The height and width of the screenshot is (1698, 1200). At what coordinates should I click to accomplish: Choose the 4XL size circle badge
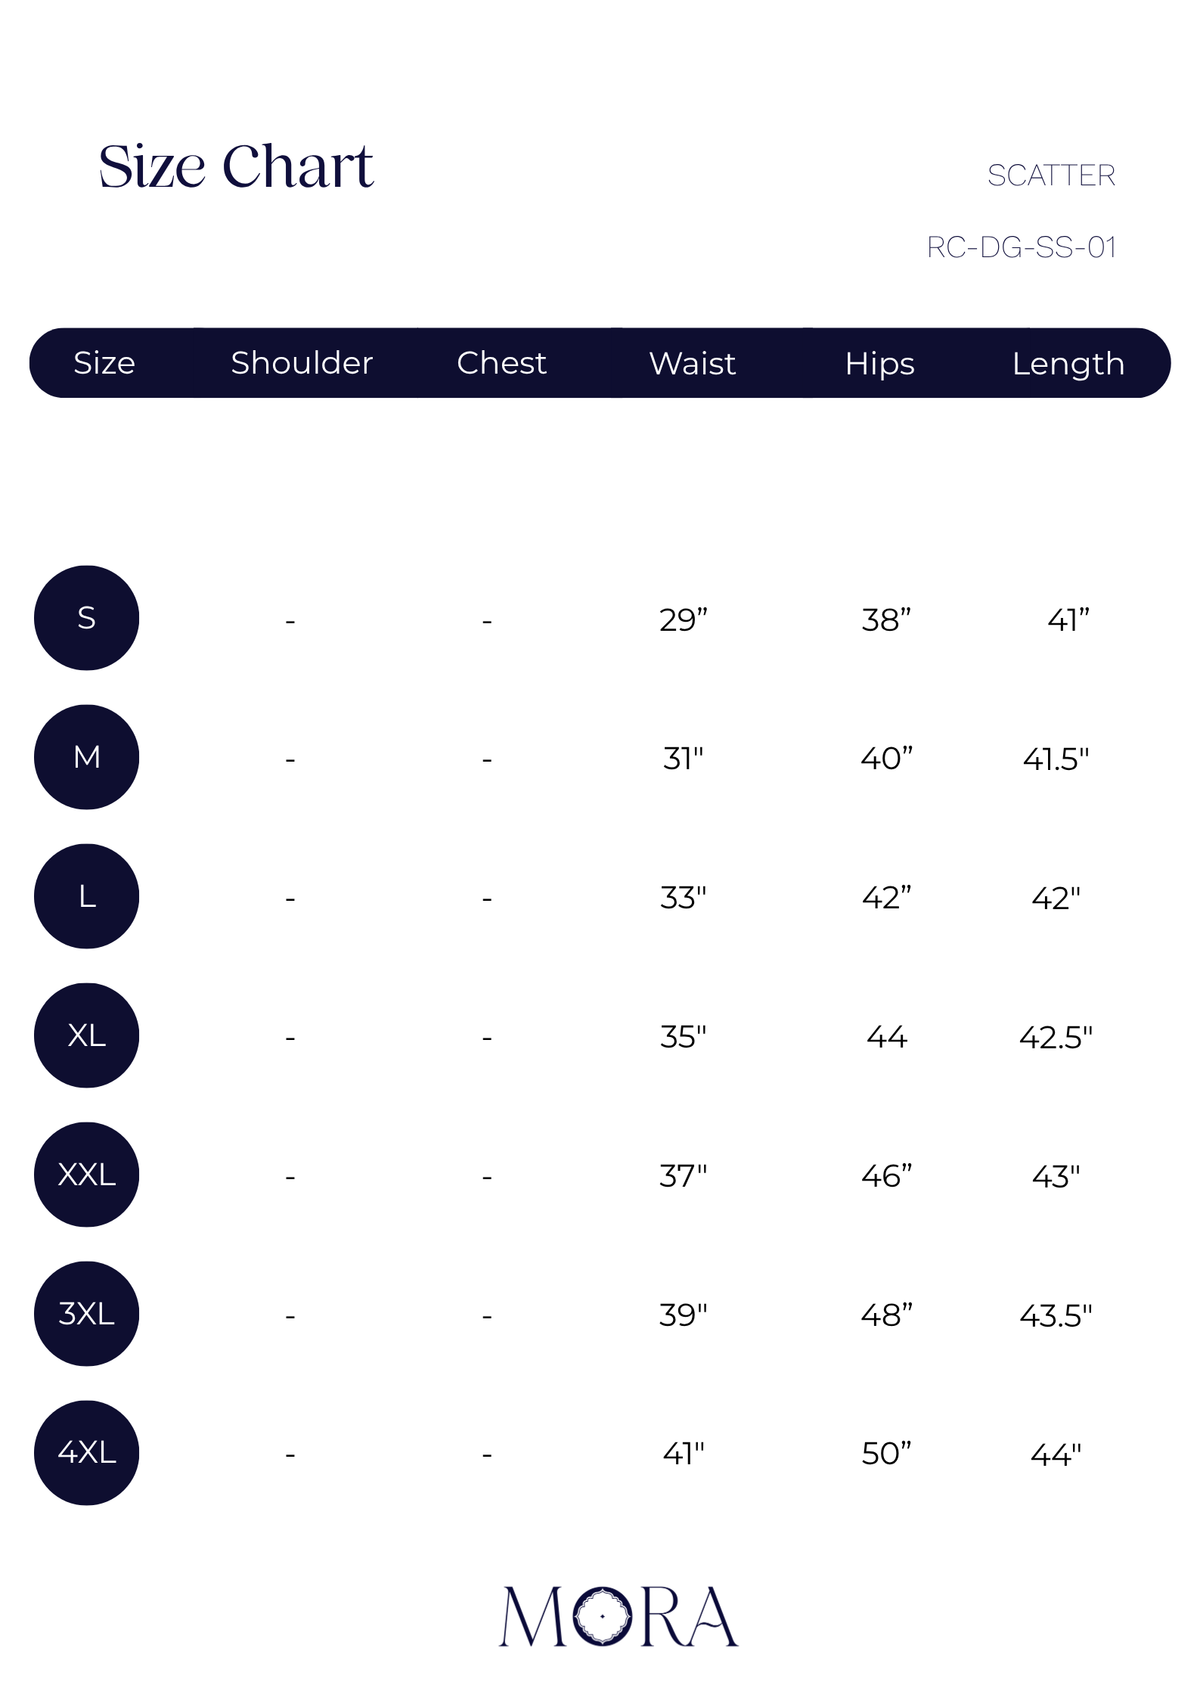[x=87, y=1452]
